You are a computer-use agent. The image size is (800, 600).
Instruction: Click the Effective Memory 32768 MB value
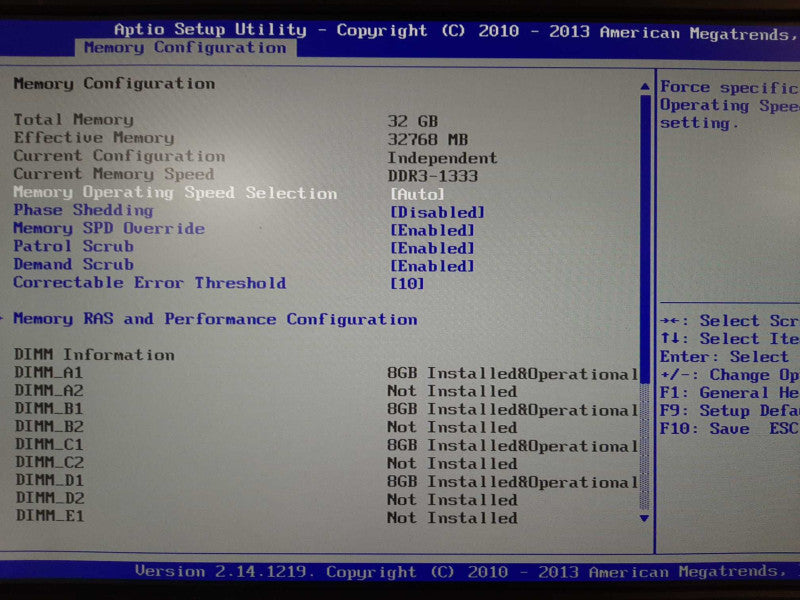tap(428, 139)
